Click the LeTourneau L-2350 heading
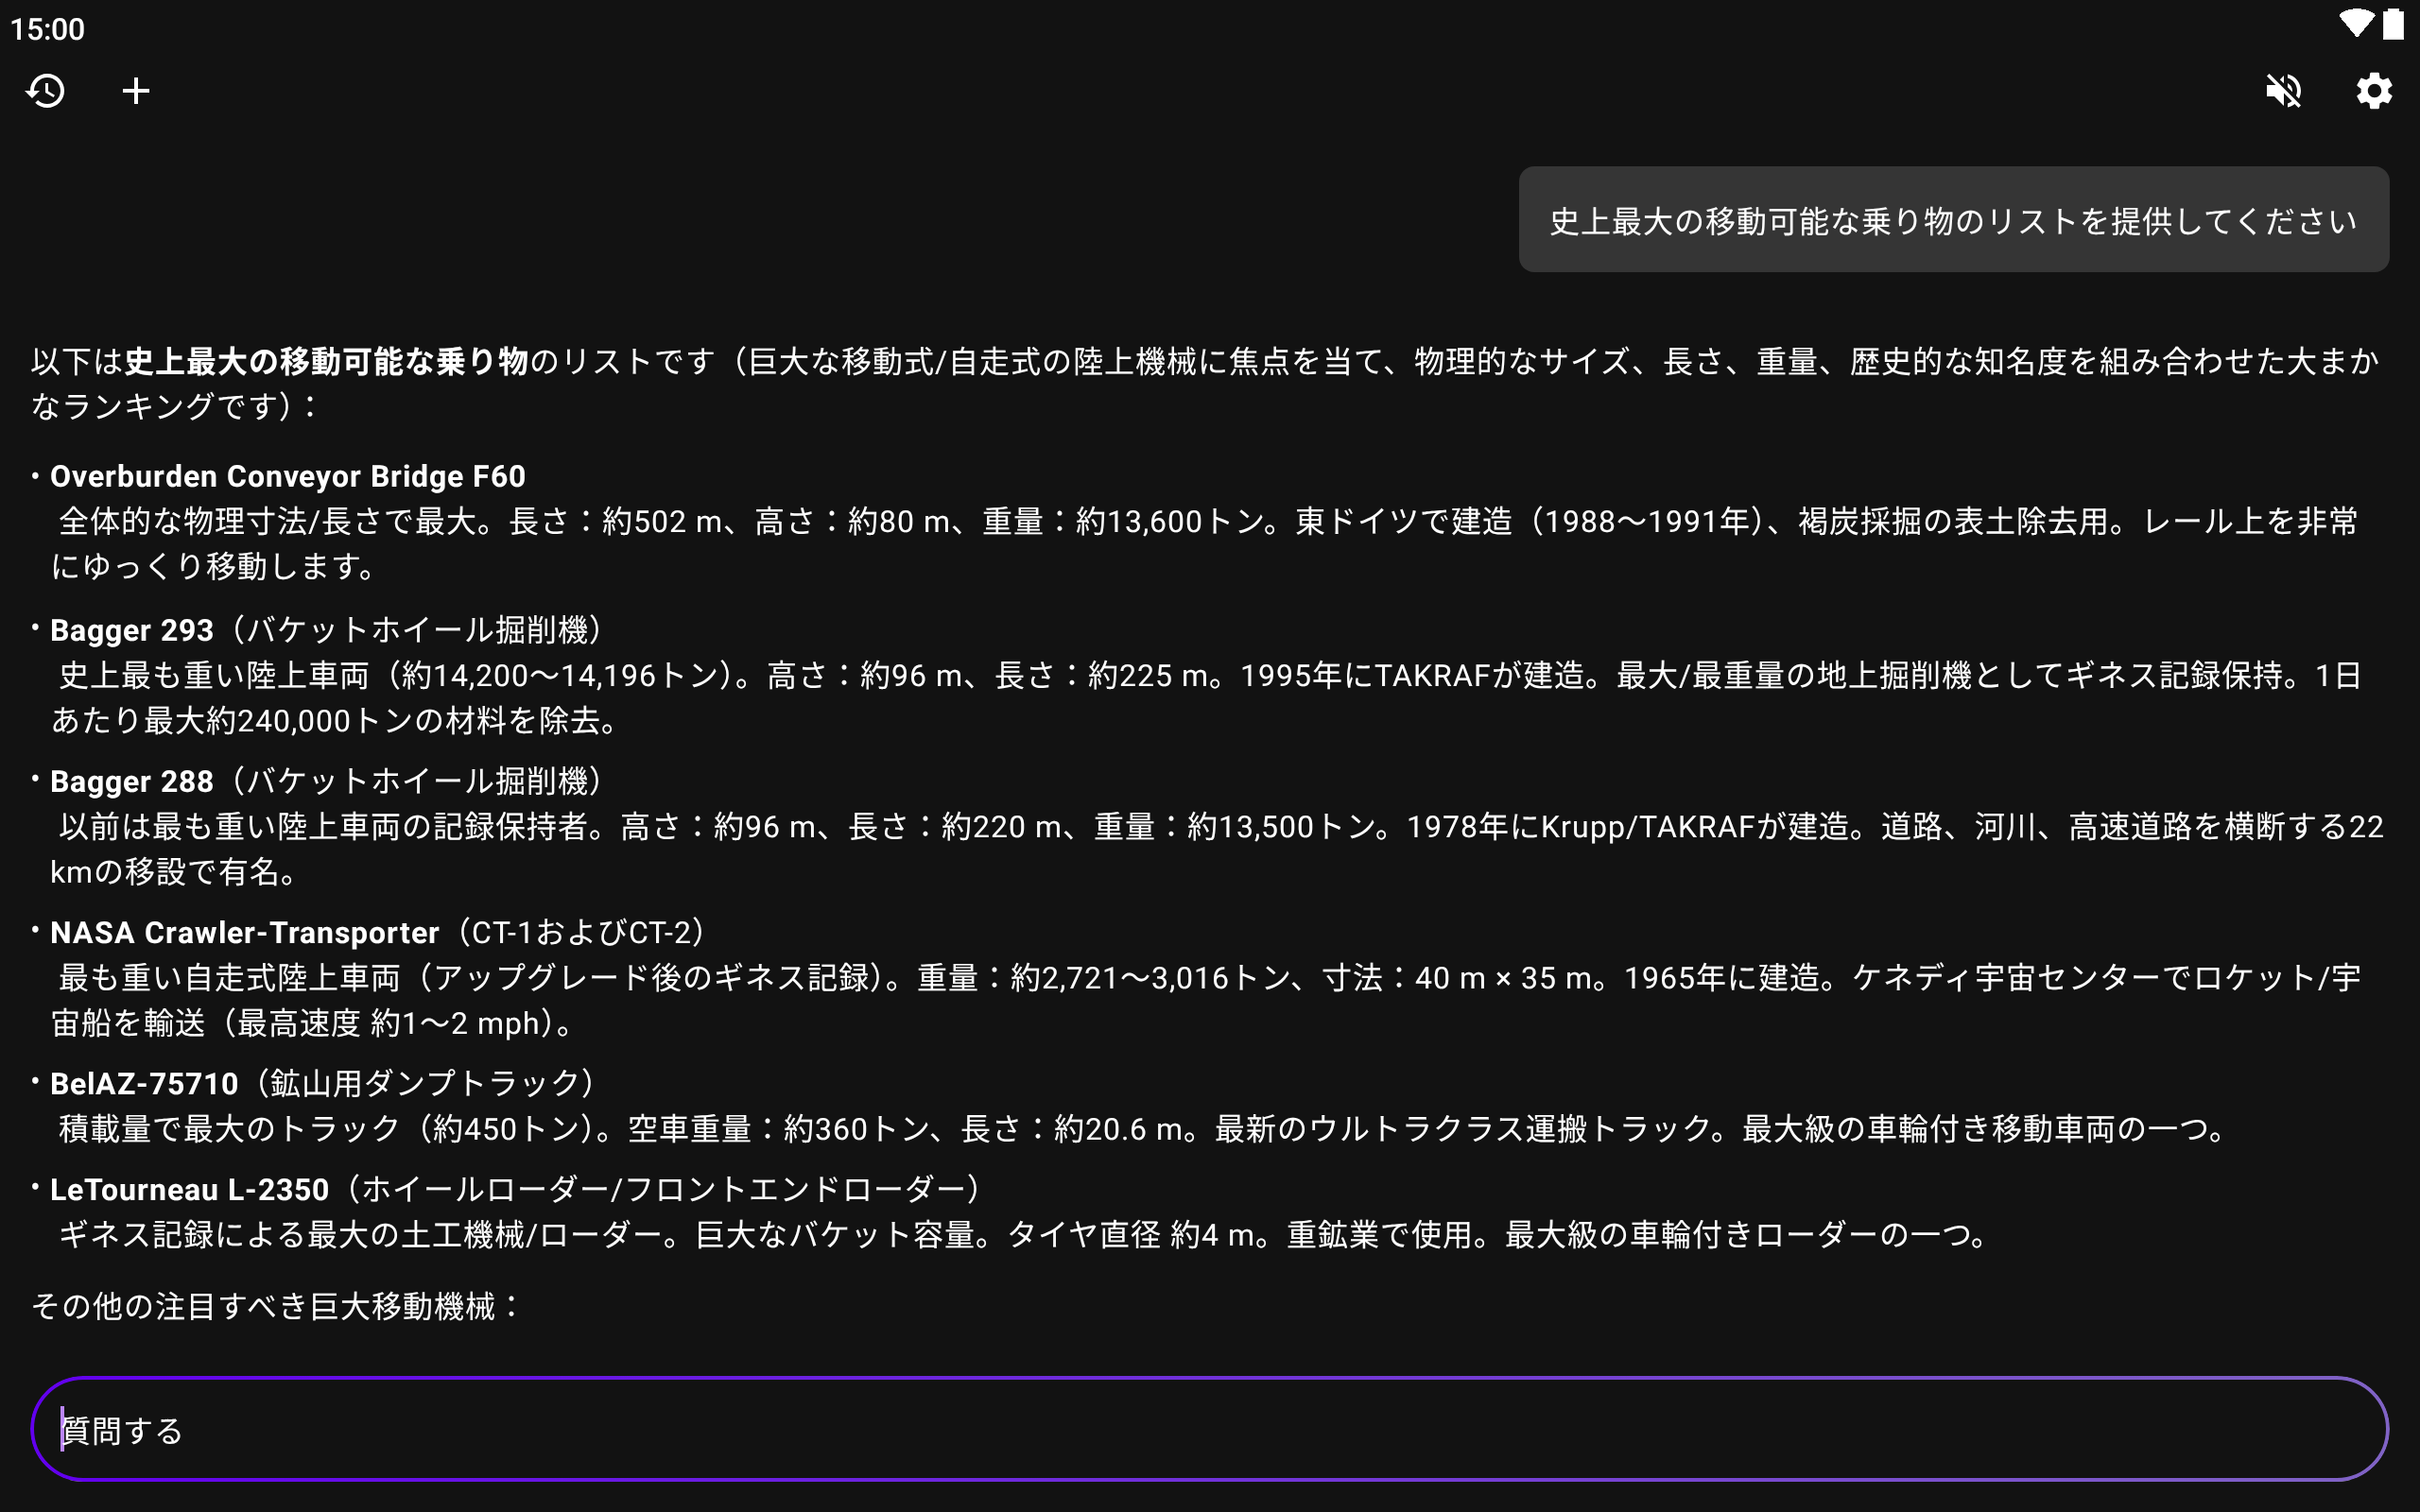Image resolution: width=2420 pixels, height=1512 pixels. pyautogui.click(x=190, y=1189)
